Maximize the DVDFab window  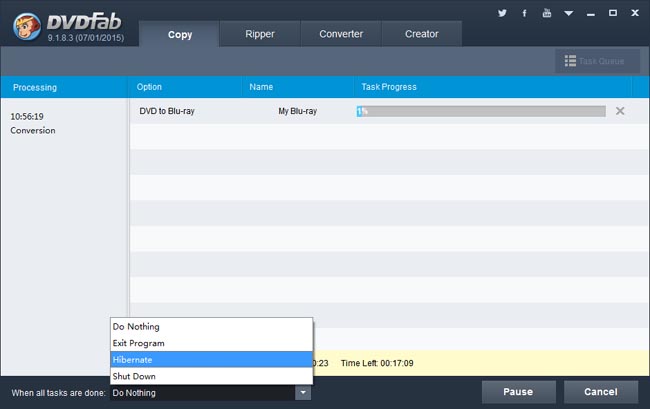point(613,13)
